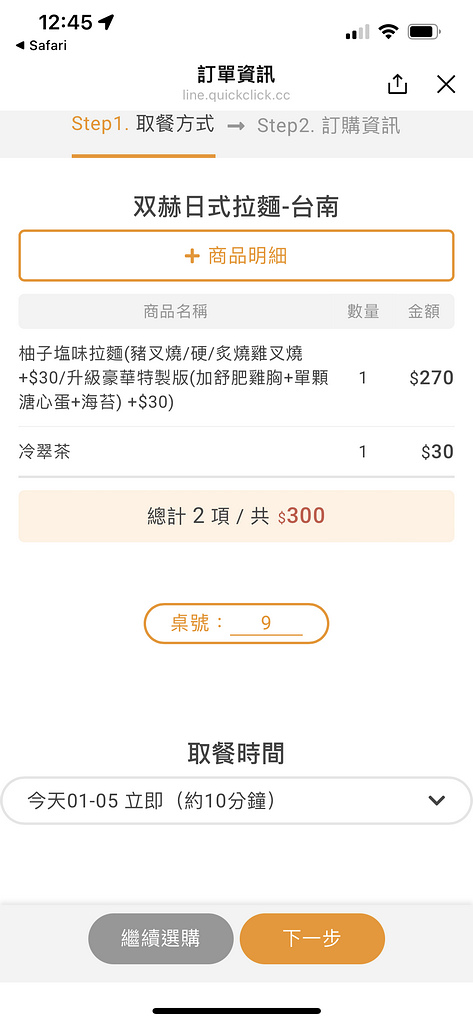Tap the share icon in header

click(397, 84)
